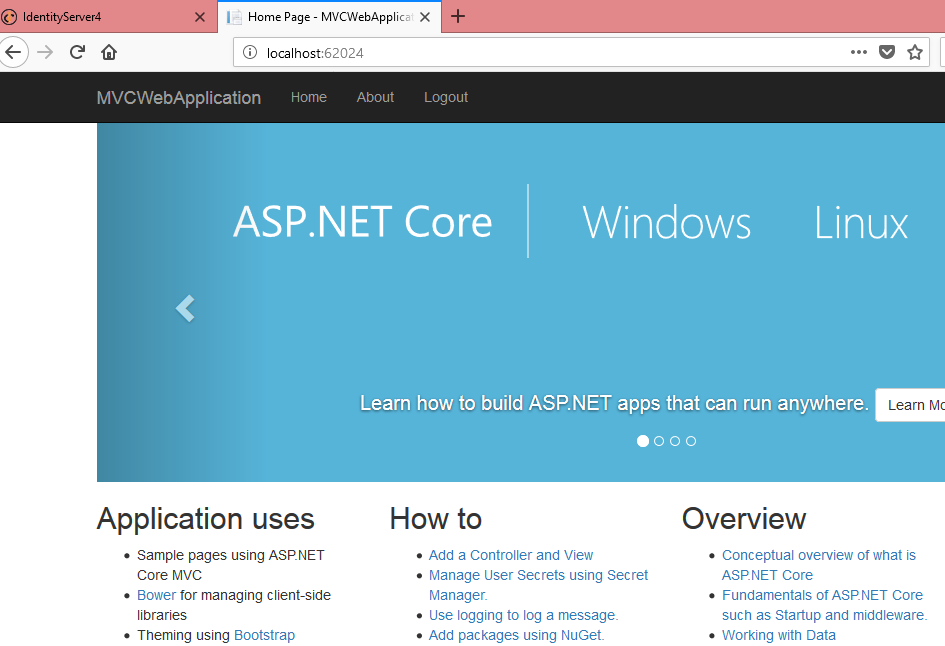Reload the page with the refresh icon

[77, 52]
